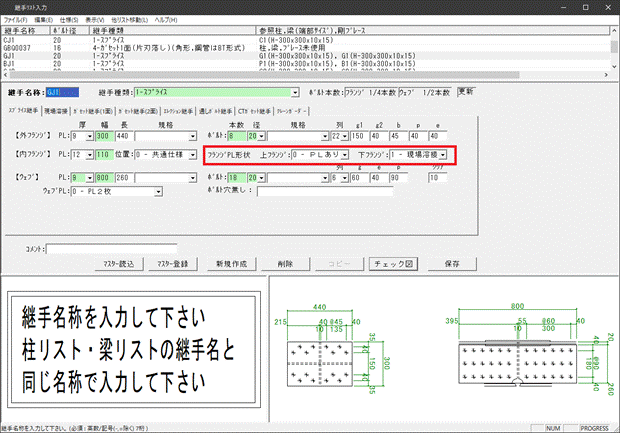Viewport: 620px width, 433px height.
Task: Open the ファイル(F) menu
Action: click(15, 20)
